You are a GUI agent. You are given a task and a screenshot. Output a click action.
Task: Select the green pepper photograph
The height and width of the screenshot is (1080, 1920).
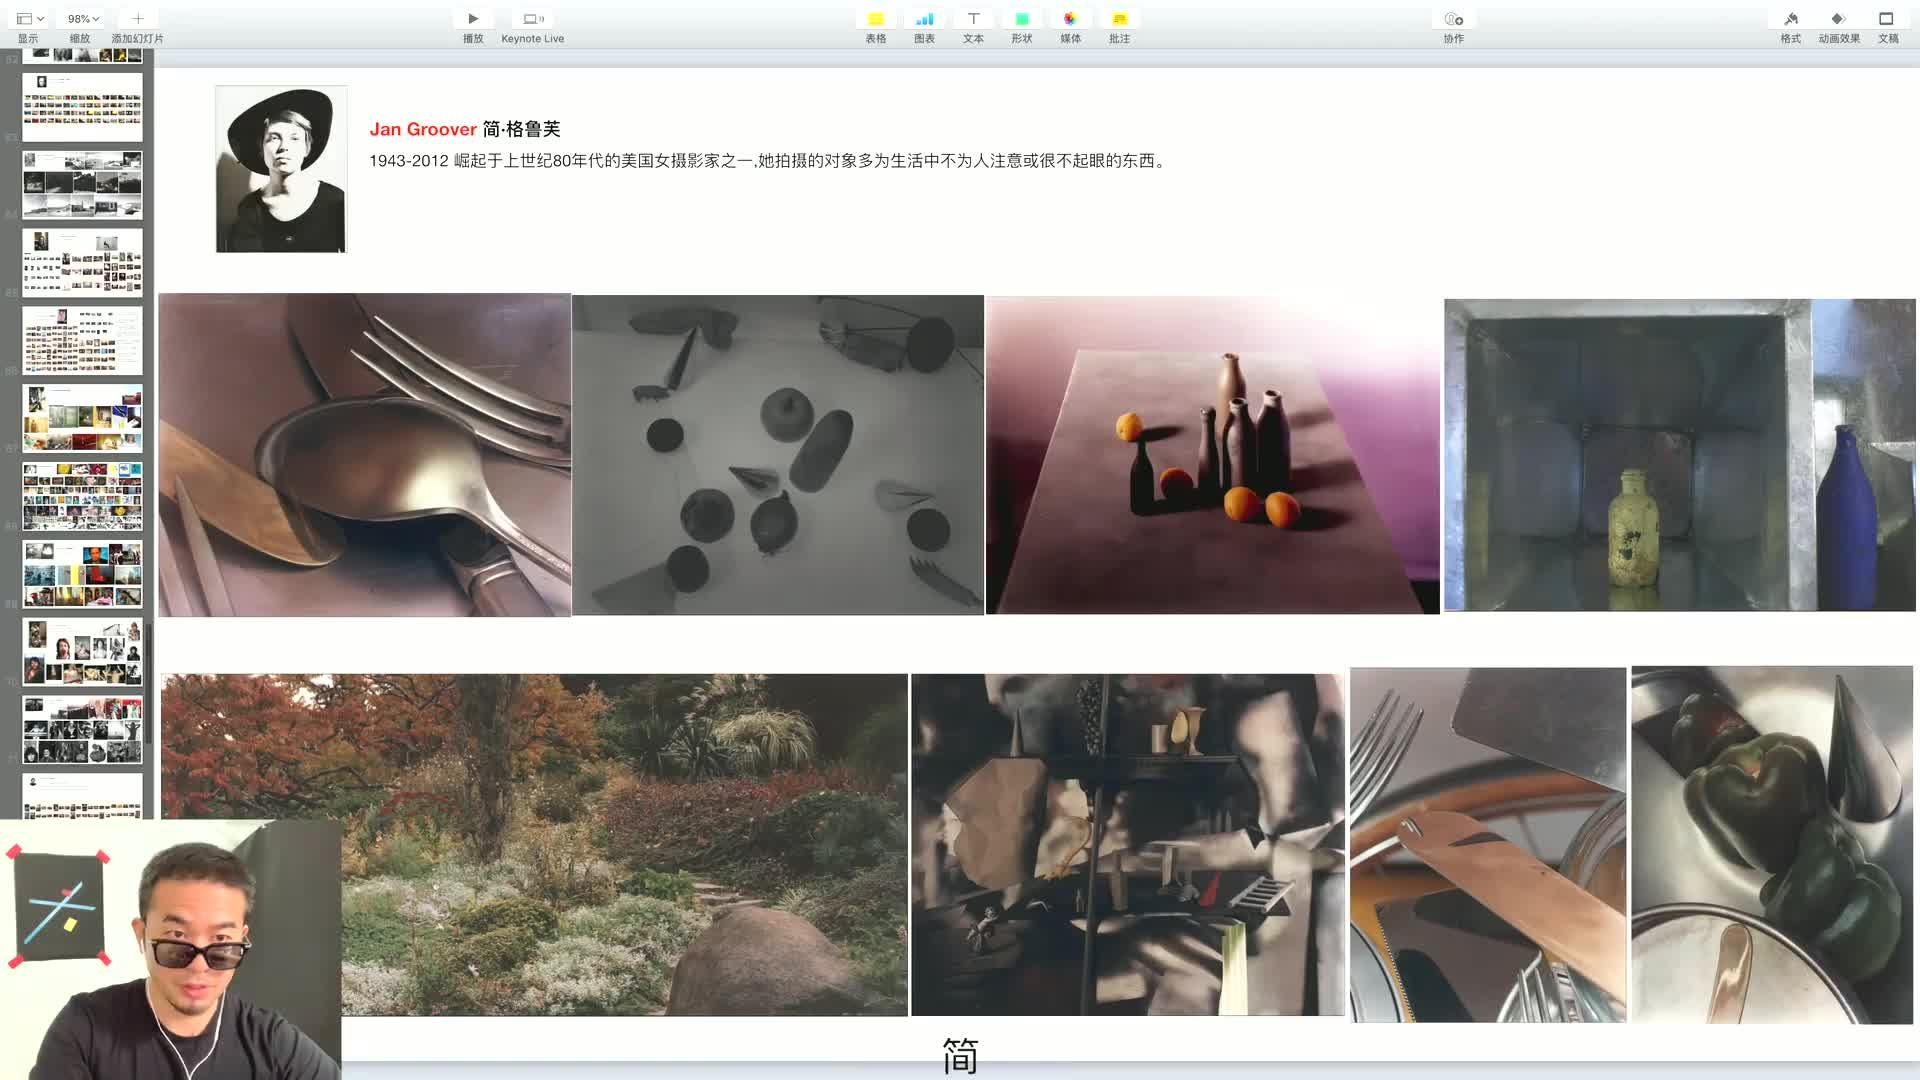[1772, 845]
